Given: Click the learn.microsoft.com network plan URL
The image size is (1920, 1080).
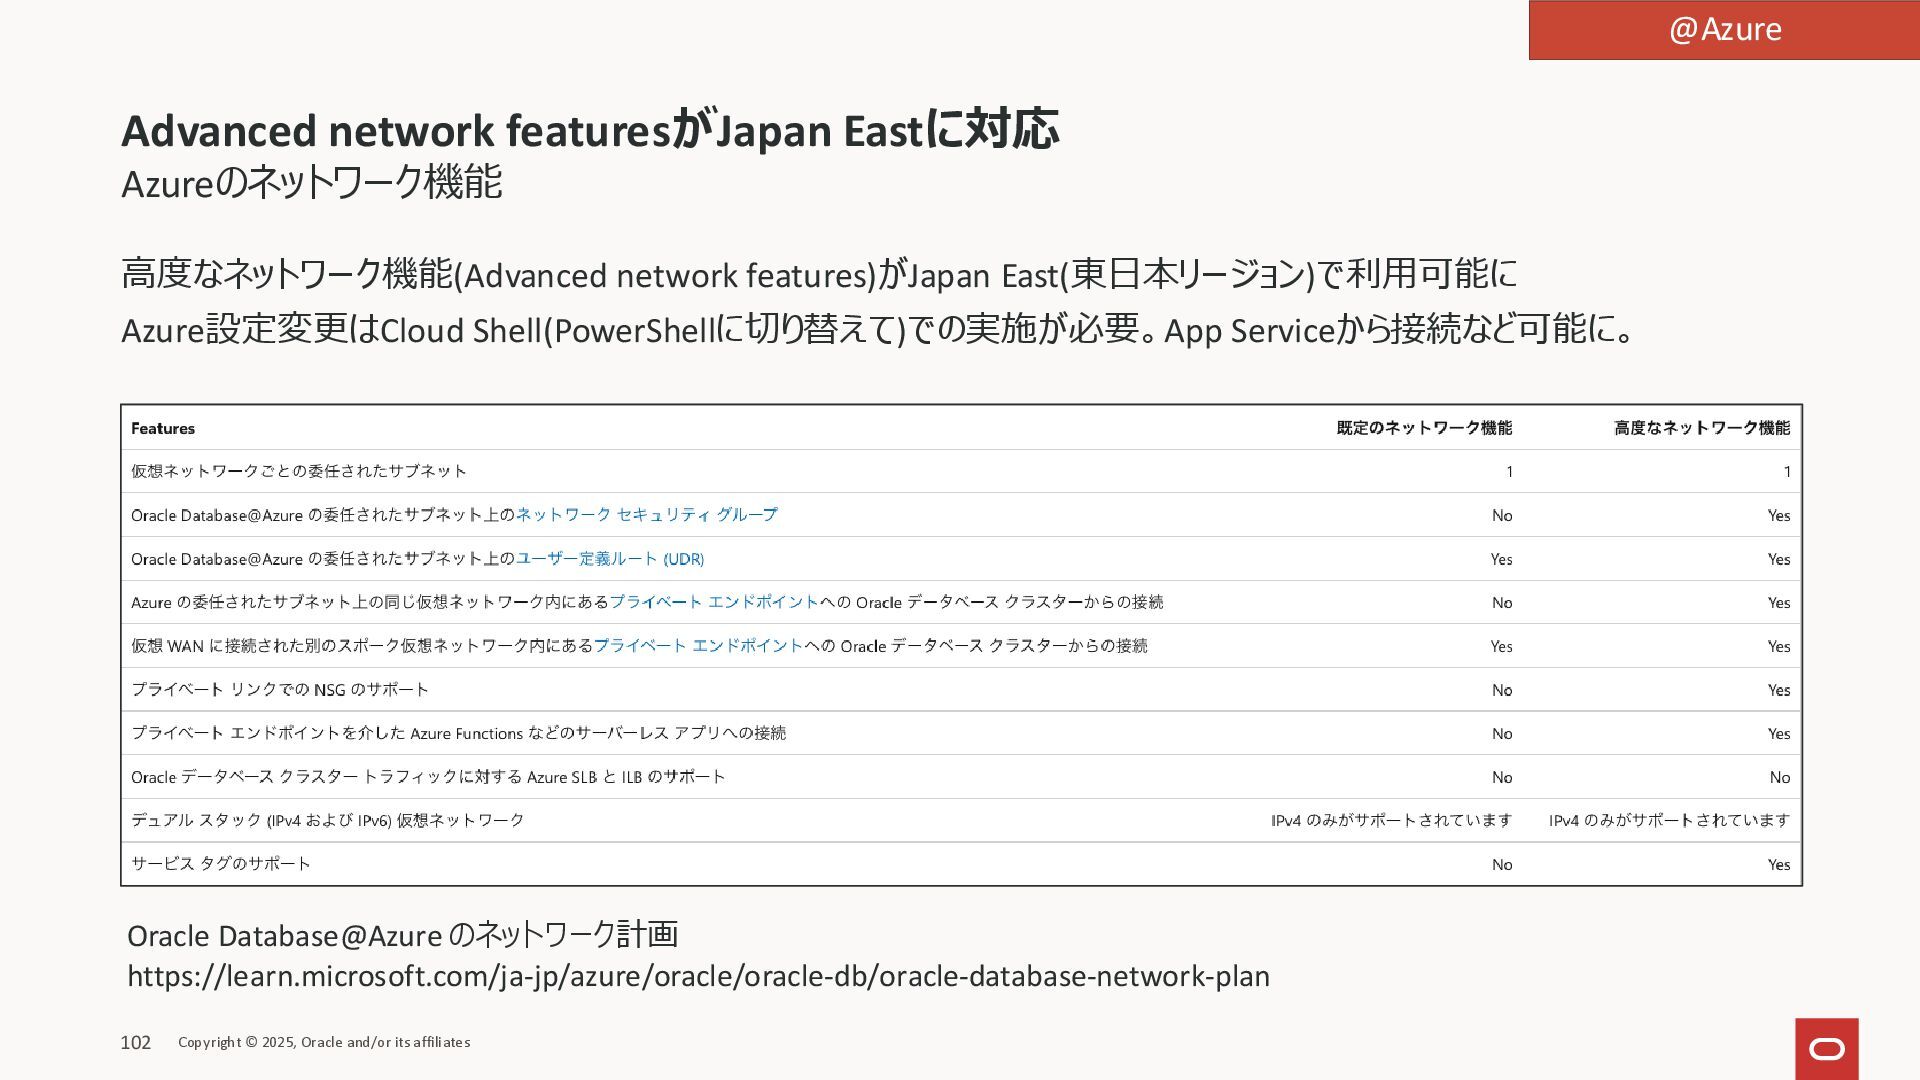Looking at the screenshot, I should point(698,975).
